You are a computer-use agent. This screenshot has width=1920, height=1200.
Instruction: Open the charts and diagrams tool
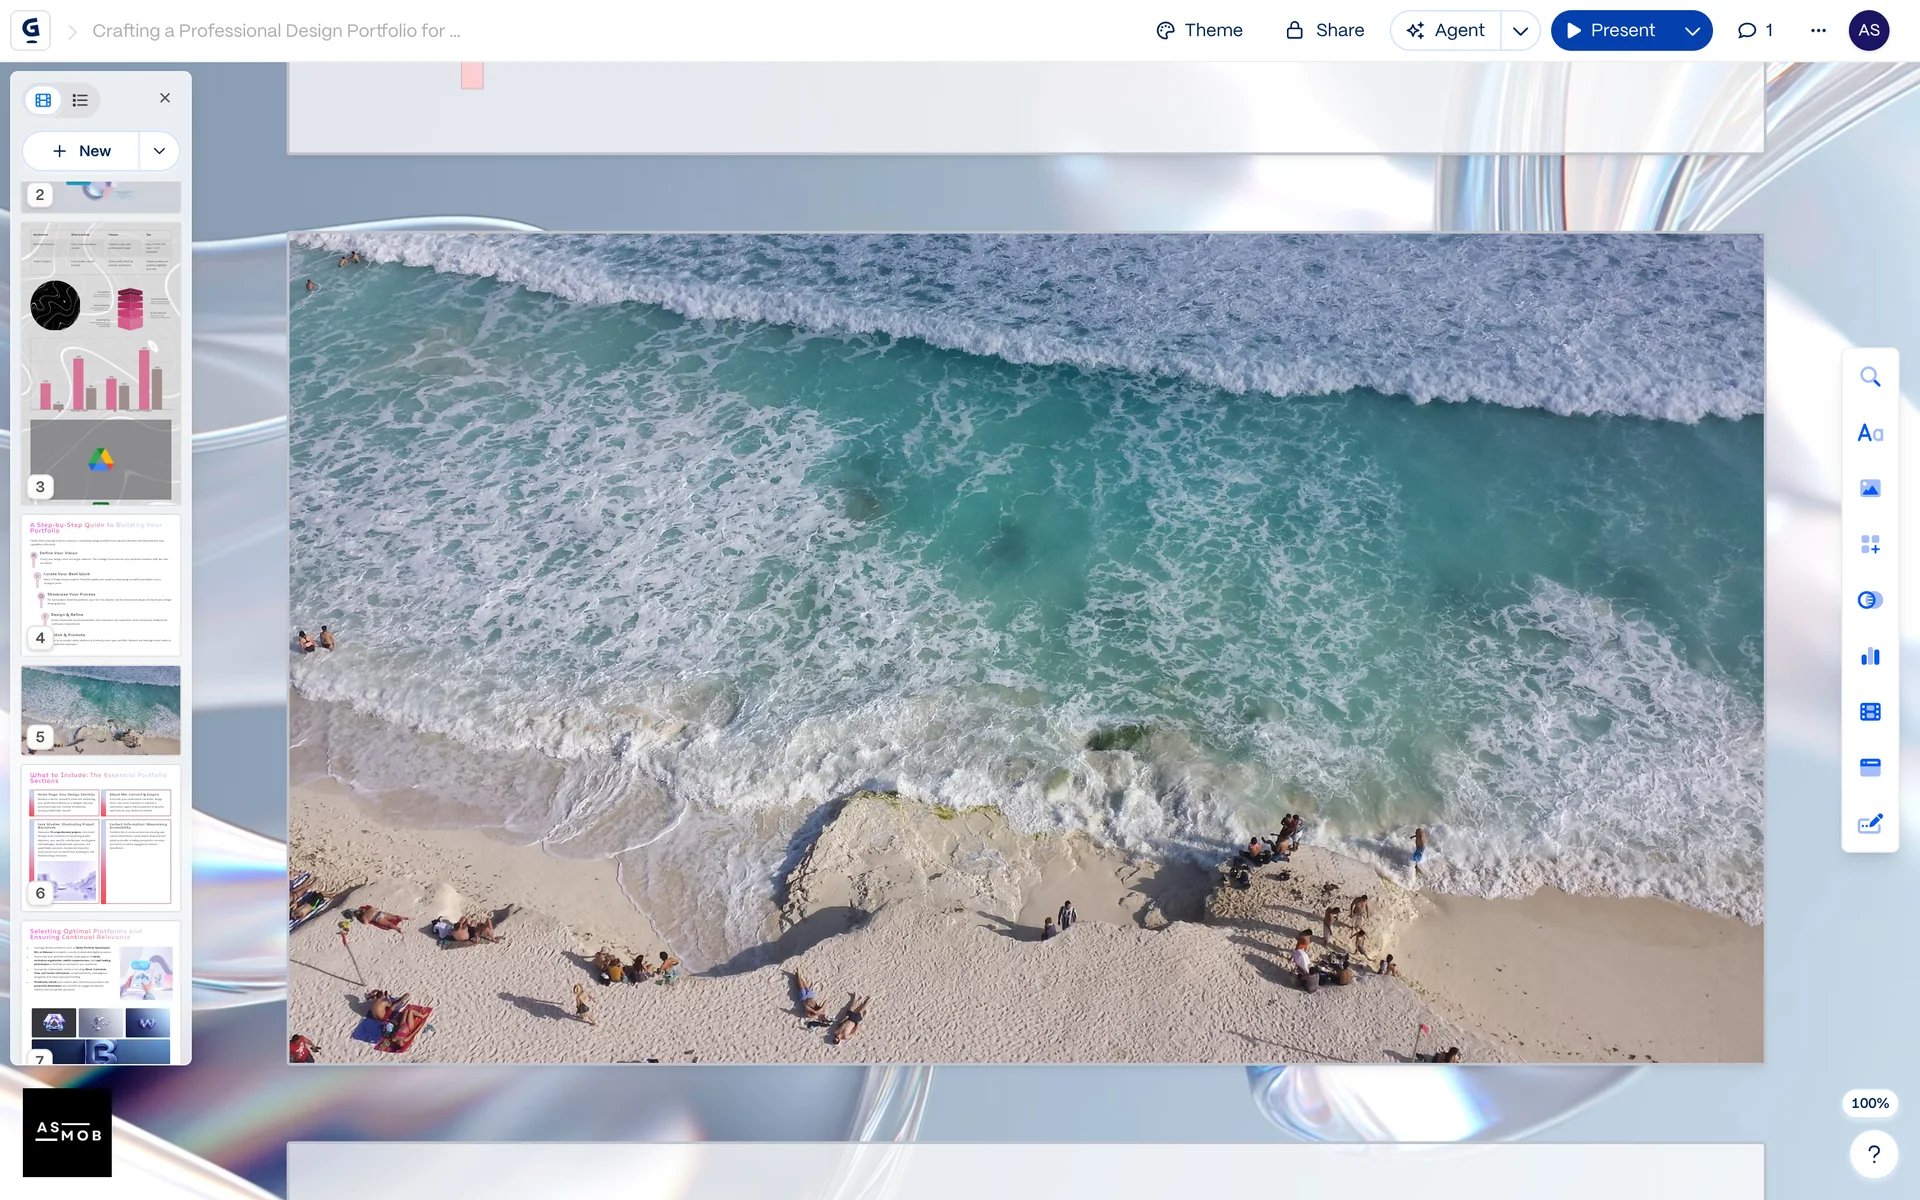1869,656
